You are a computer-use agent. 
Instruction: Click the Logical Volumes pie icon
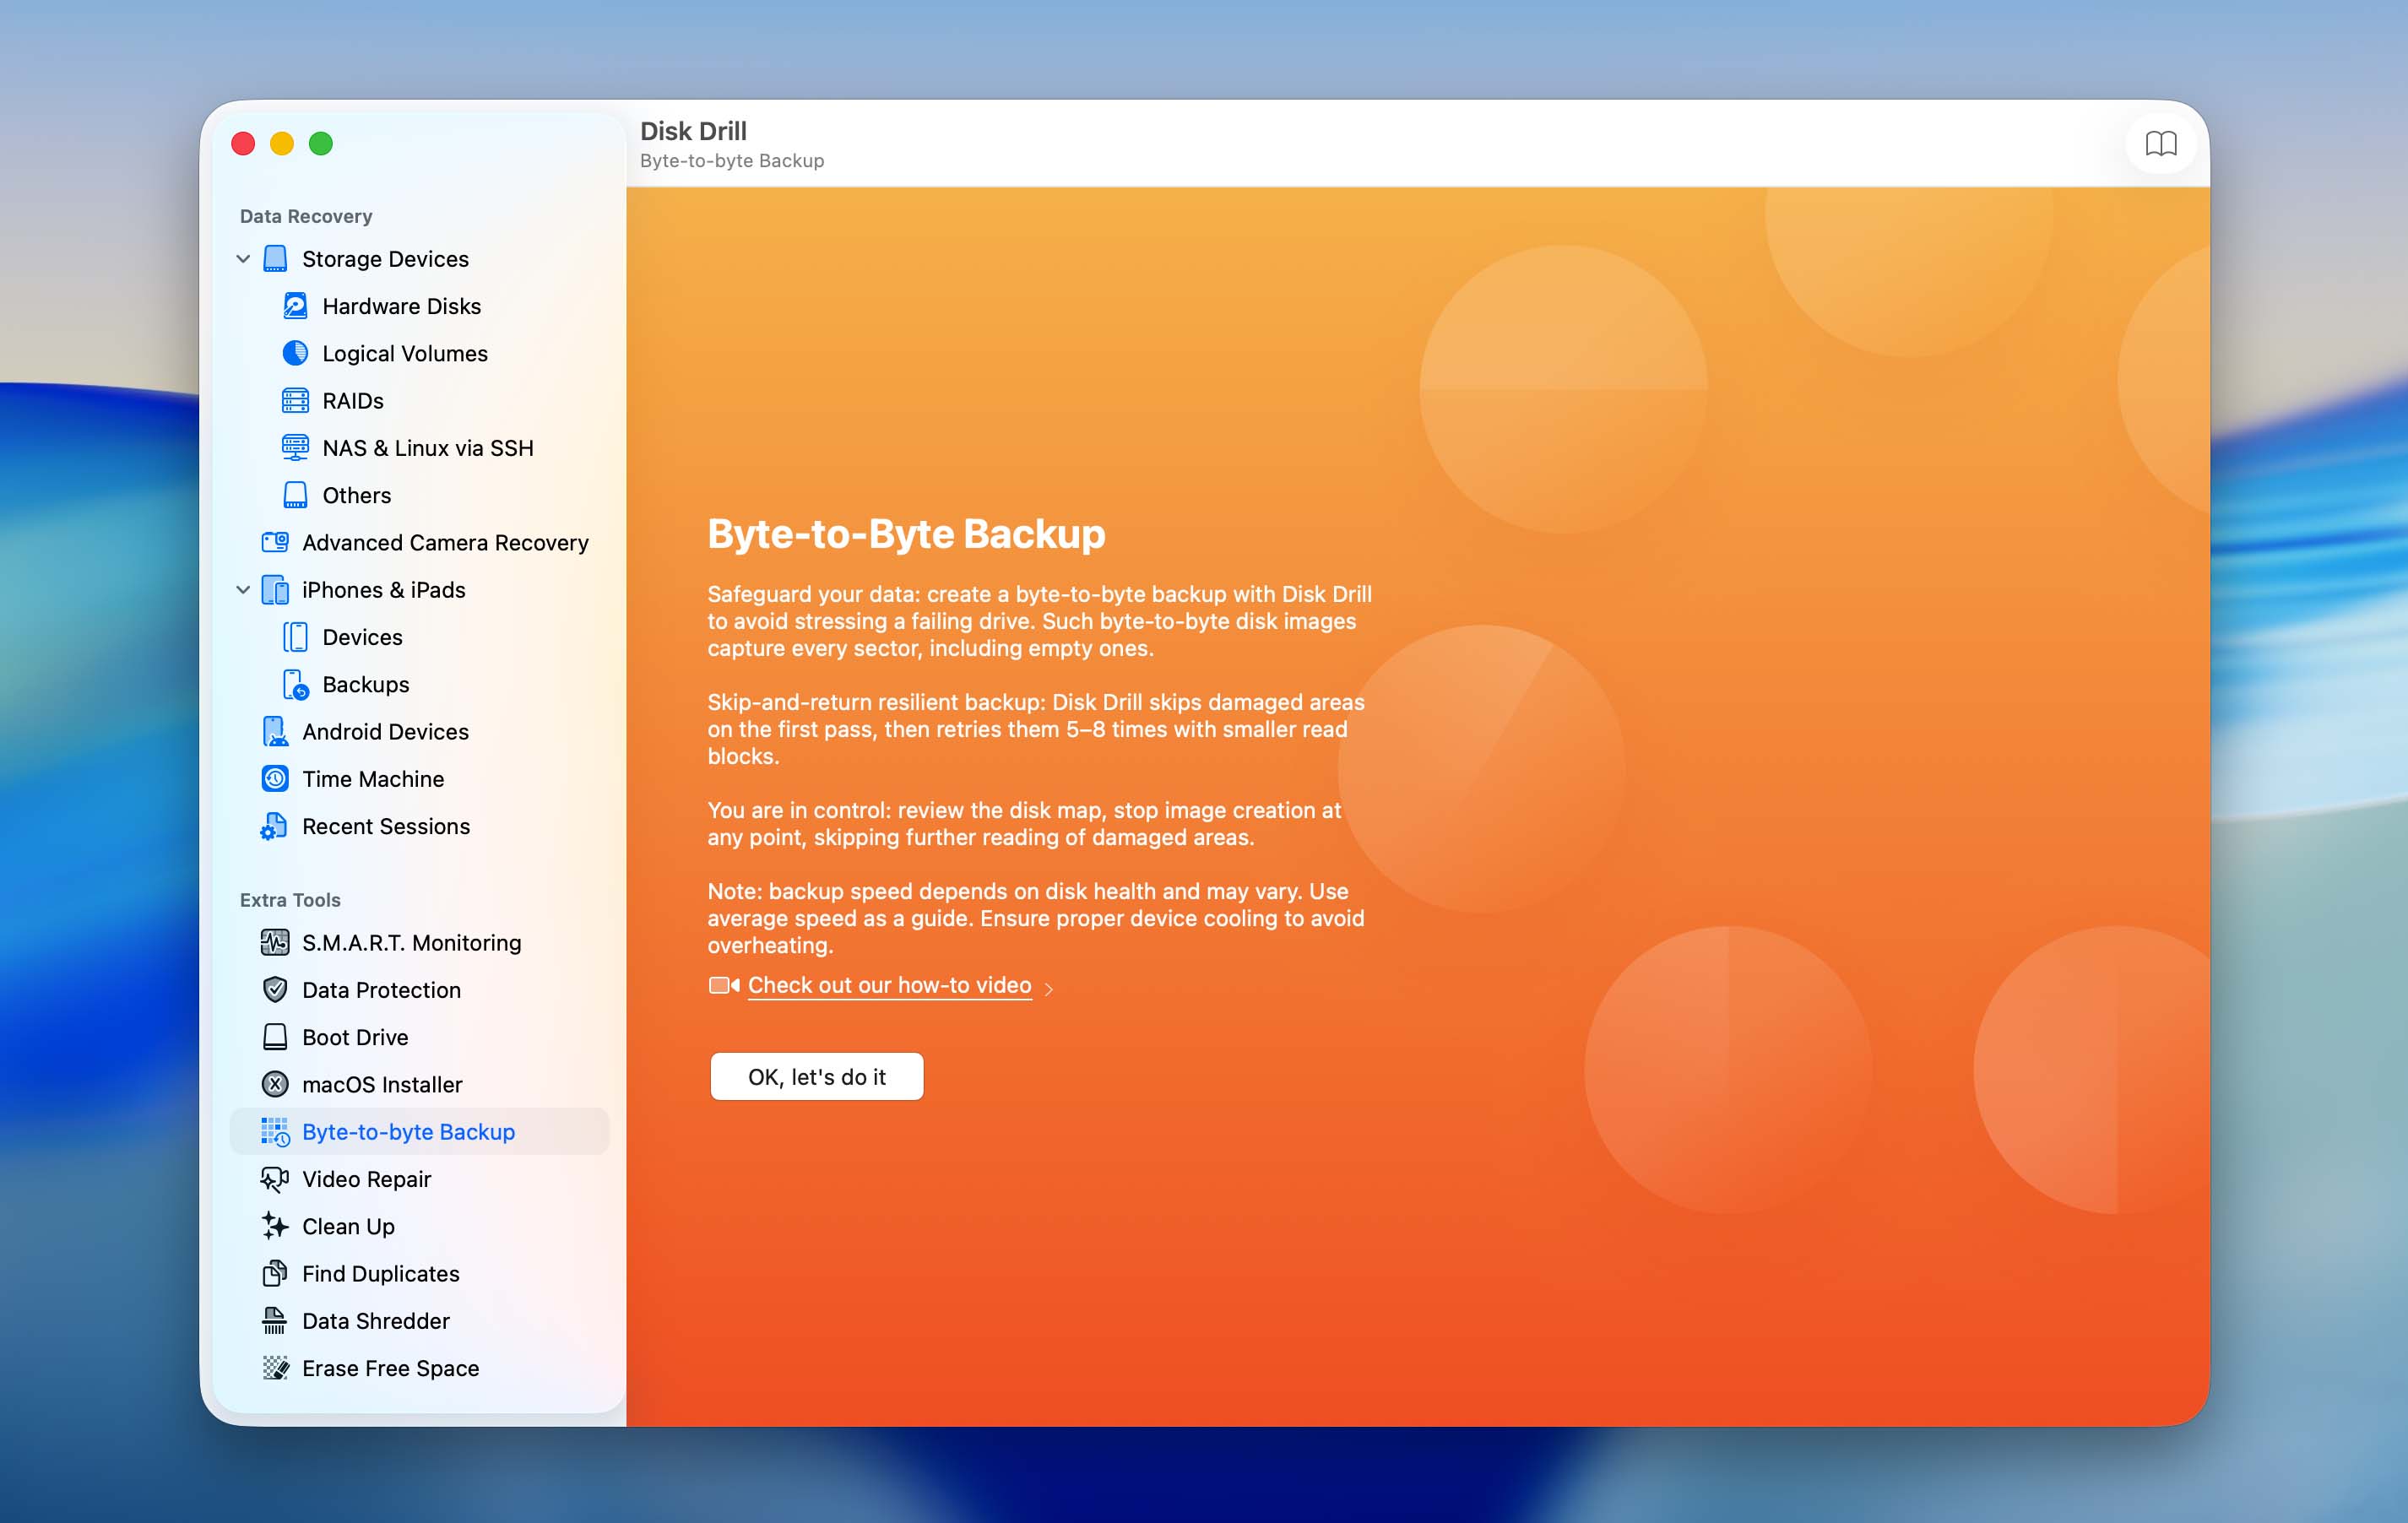coord(295,353)
